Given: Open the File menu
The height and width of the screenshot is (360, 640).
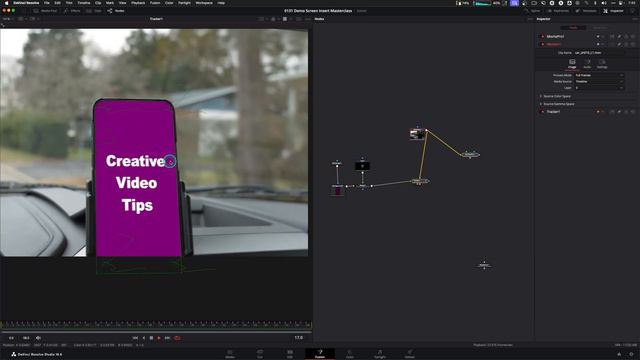Looking at the screenshot, I should pyautogui.click(x=47, y=3).
